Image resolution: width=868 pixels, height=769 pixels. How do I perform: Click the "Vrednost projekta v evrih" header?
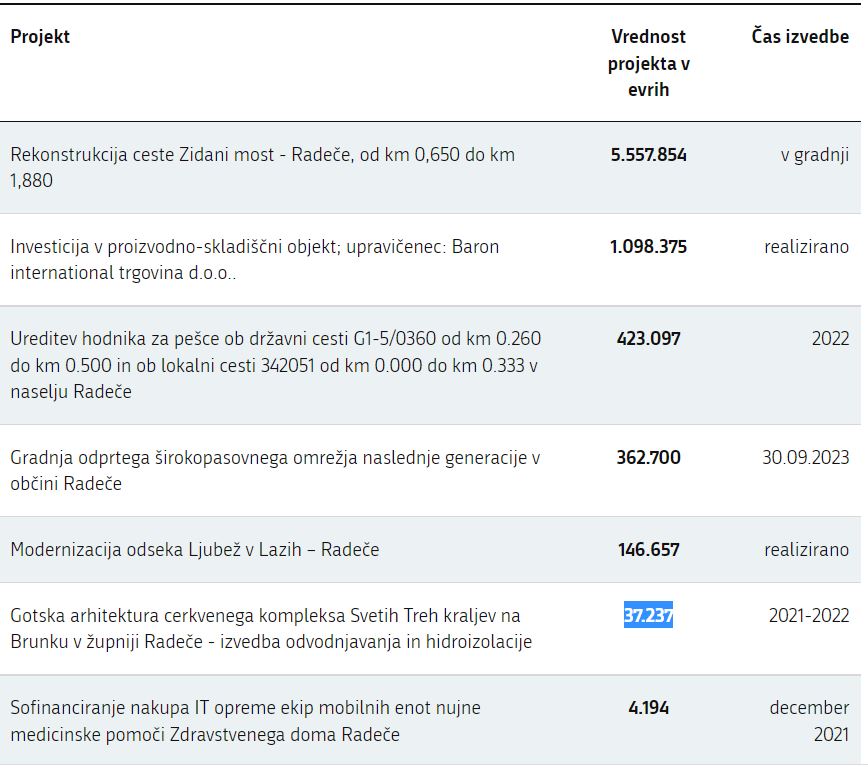pyautogui.click(x=648, y=63)
